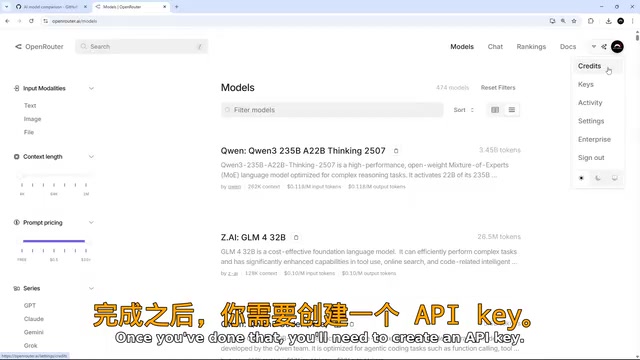Open the browser tab list dropdown
The height and width of the screenshot is (360, 640).
tap(6, 7)
